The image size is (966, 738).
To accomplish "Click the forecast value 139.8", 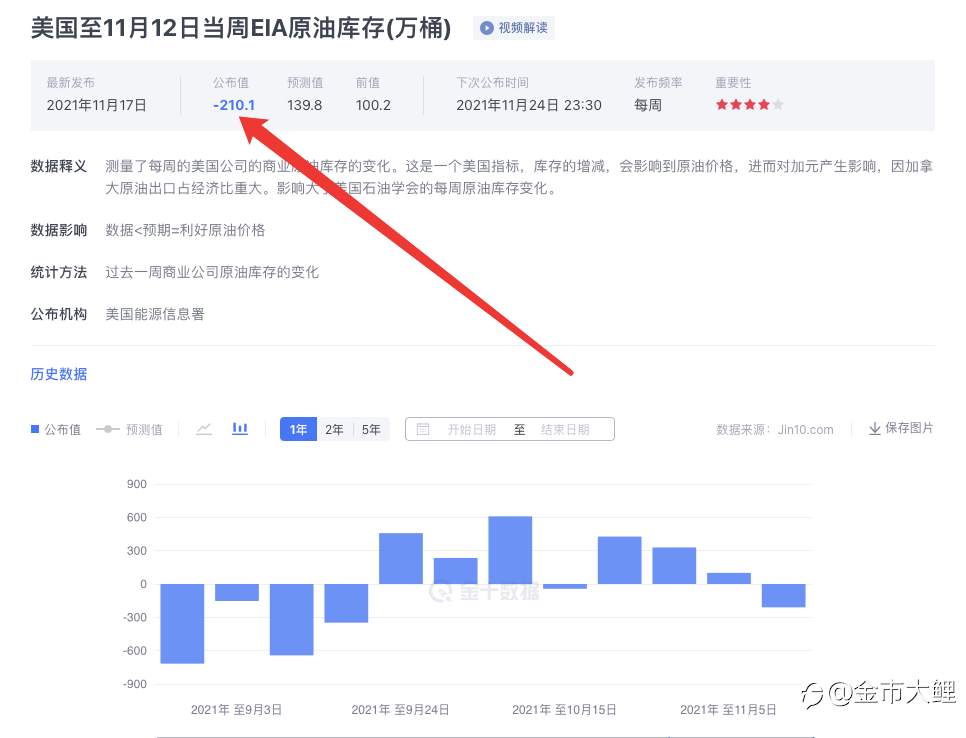I will pos(304,105).
